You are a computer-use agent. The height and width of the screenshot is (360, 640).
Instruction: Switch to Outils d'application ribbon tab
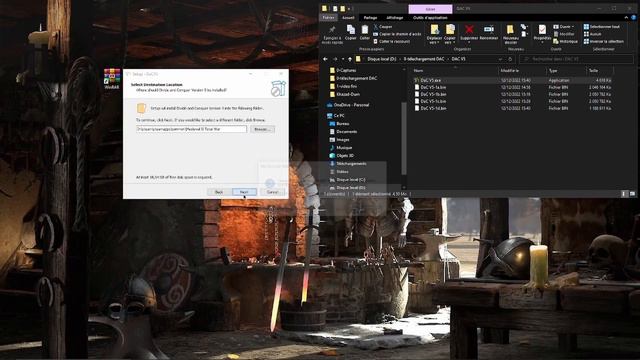pyautogui.click(x=430, y=18)
